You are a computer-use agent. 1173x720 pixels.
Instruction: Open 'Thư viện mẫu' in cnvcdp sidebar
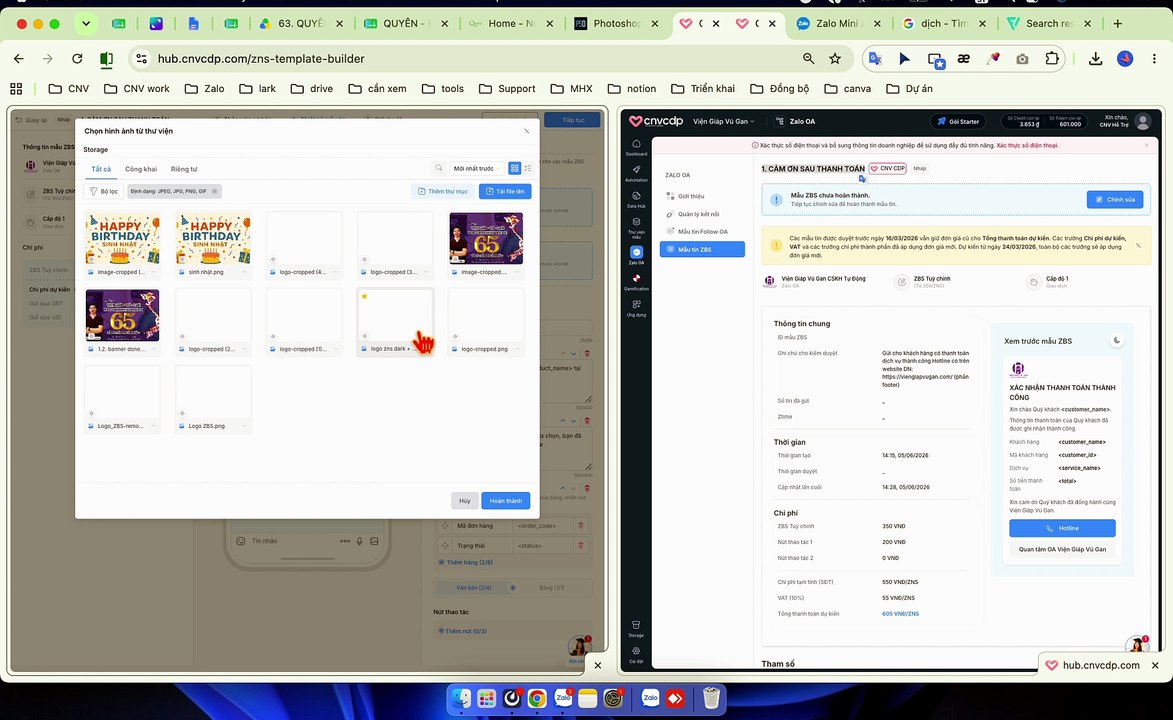coord(636,228)
